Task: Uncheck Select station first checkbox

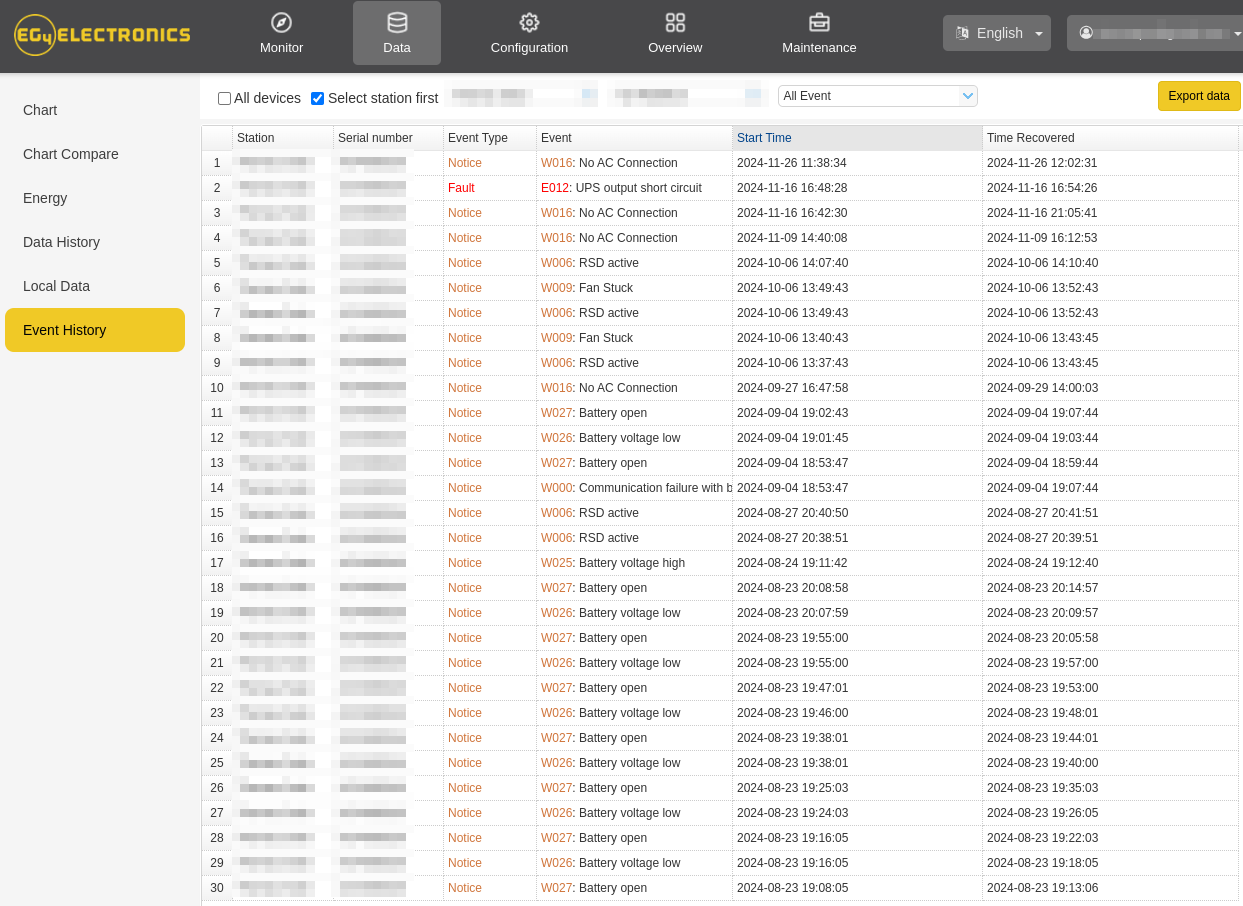Action: click(317, 98)
